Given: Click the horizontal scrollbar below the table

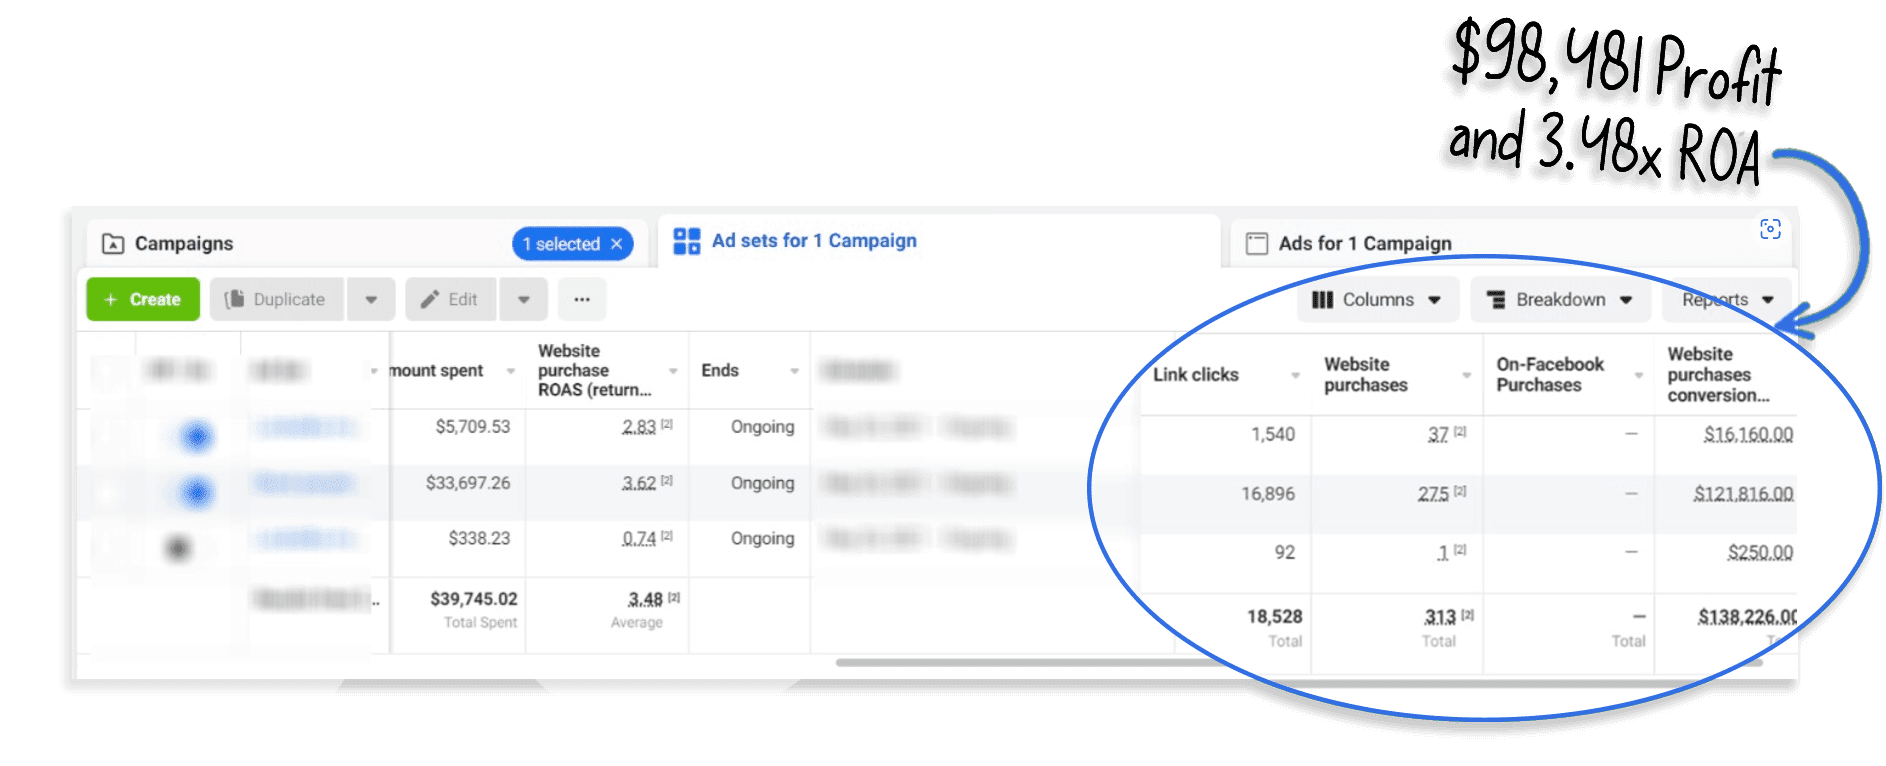Looking at the screenshot, I should pos(1100,662).
